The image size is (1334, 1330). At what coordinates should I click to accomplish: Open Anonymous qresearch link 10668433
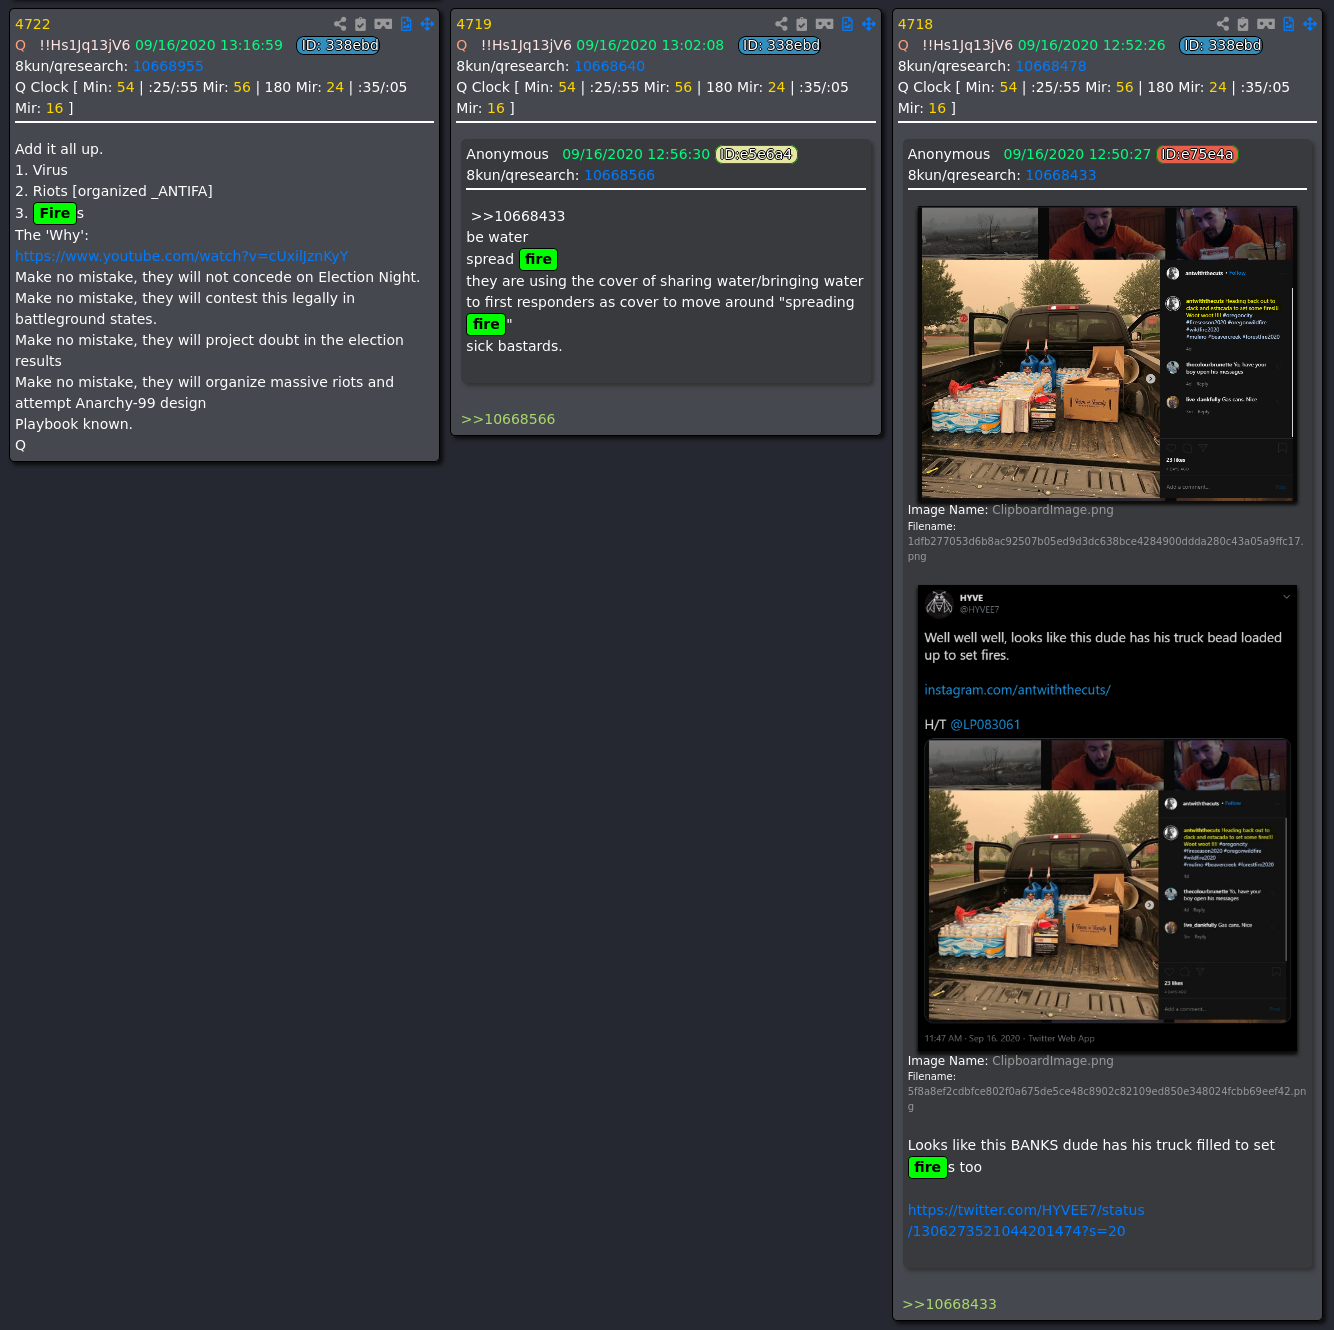click(1061, 175)
